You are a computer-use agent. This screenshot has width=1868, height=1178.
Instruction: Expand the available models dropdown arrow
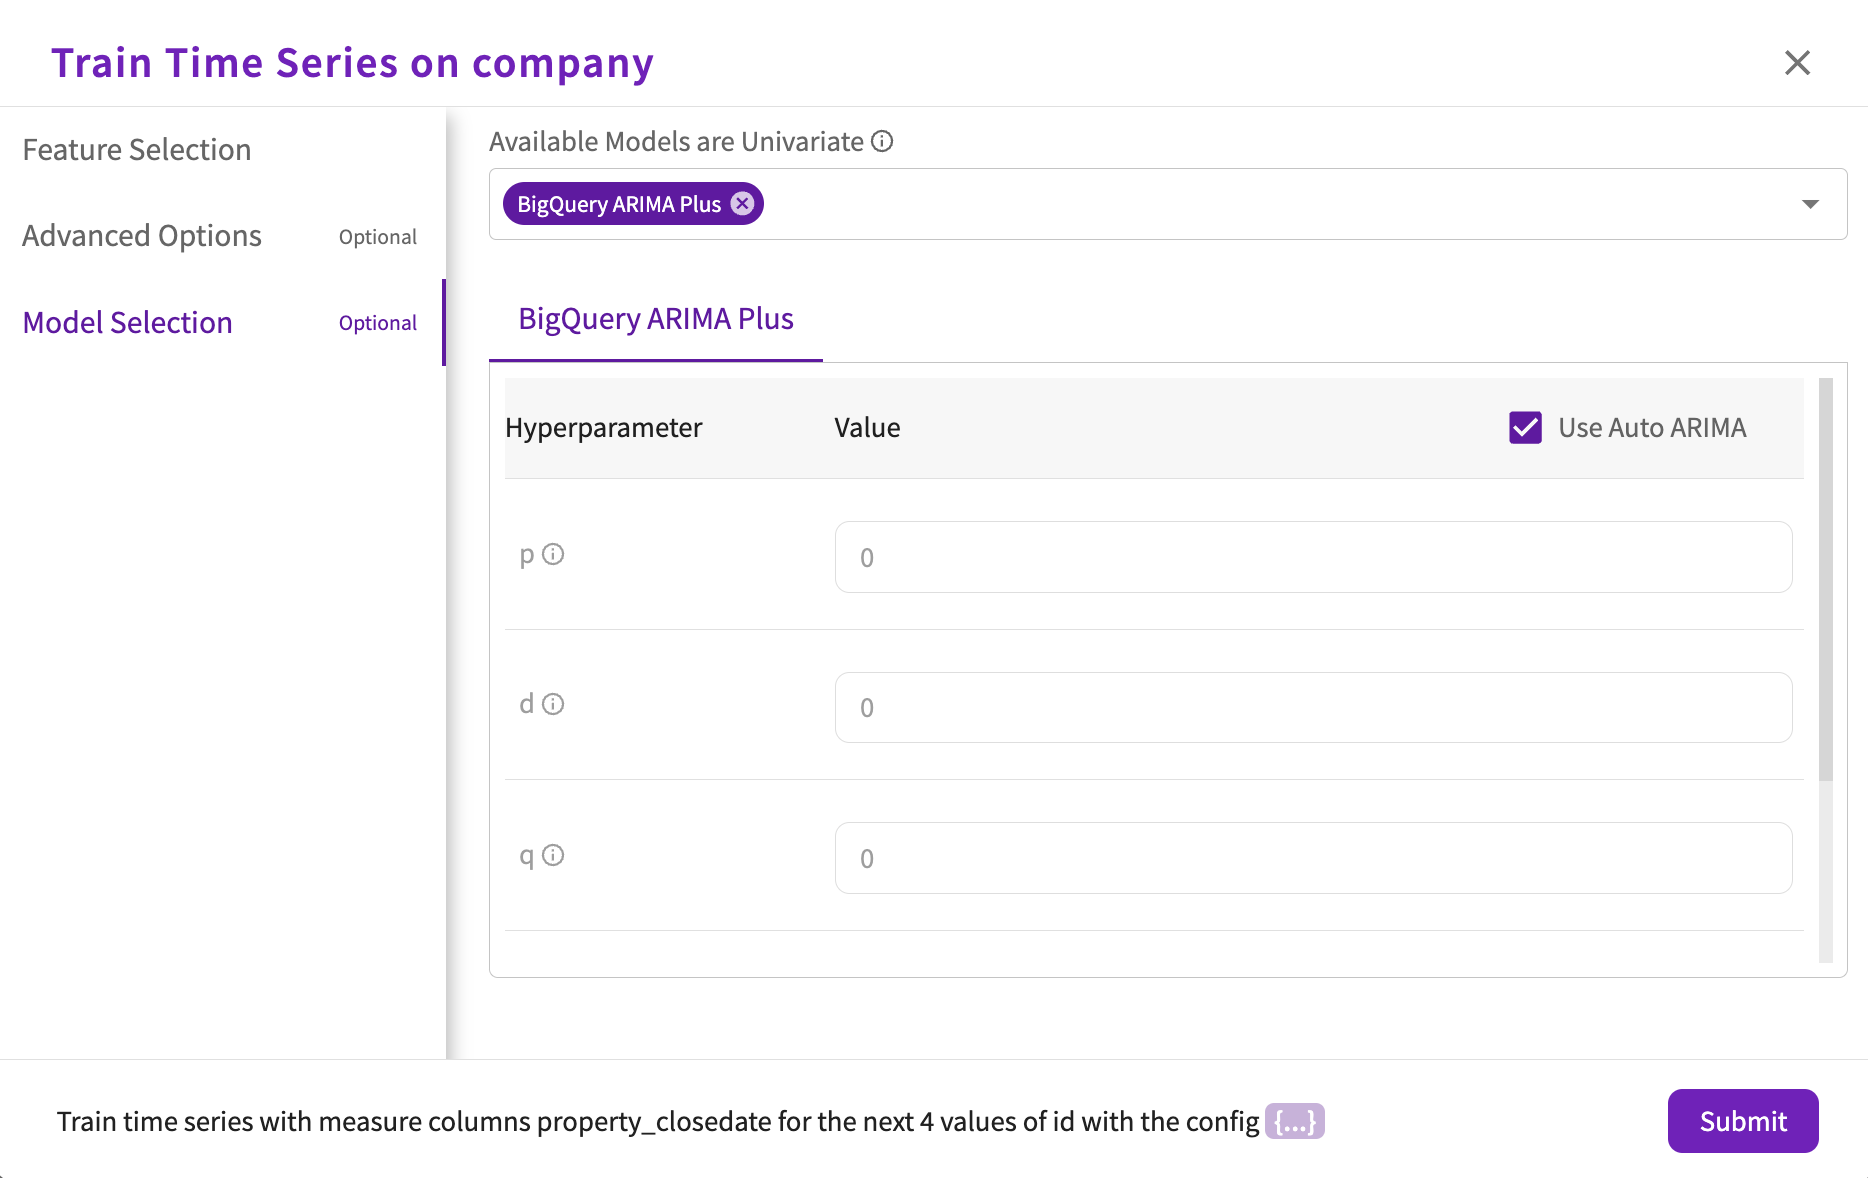(x=1810, y=204)
